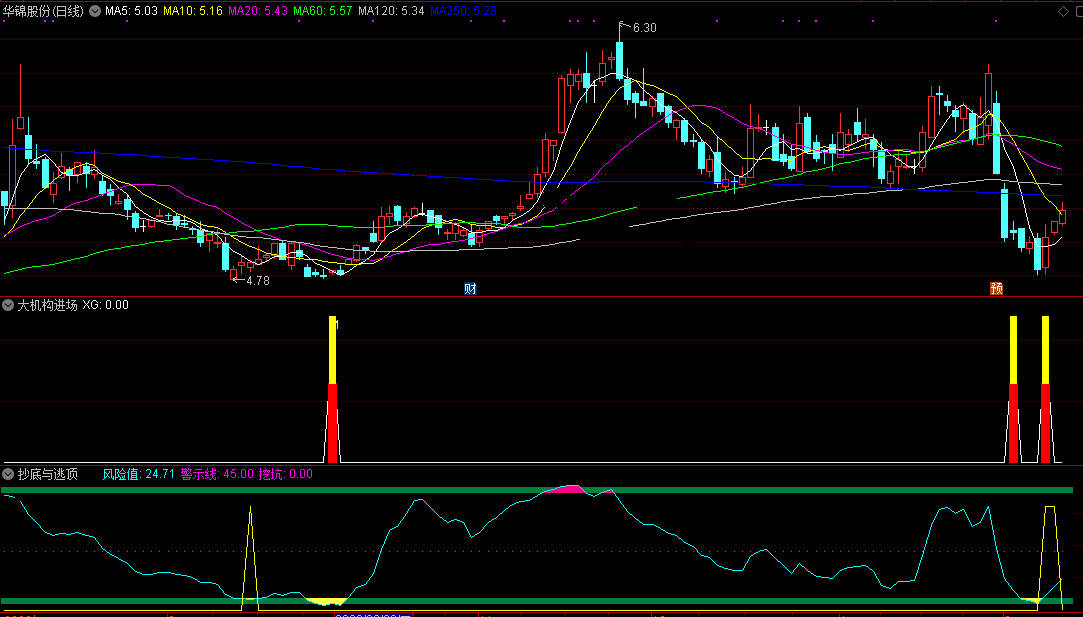Screen dimensions: 1083x617
Task: Click the MA10: 5.16 moving average label
Action: [193, 11]
